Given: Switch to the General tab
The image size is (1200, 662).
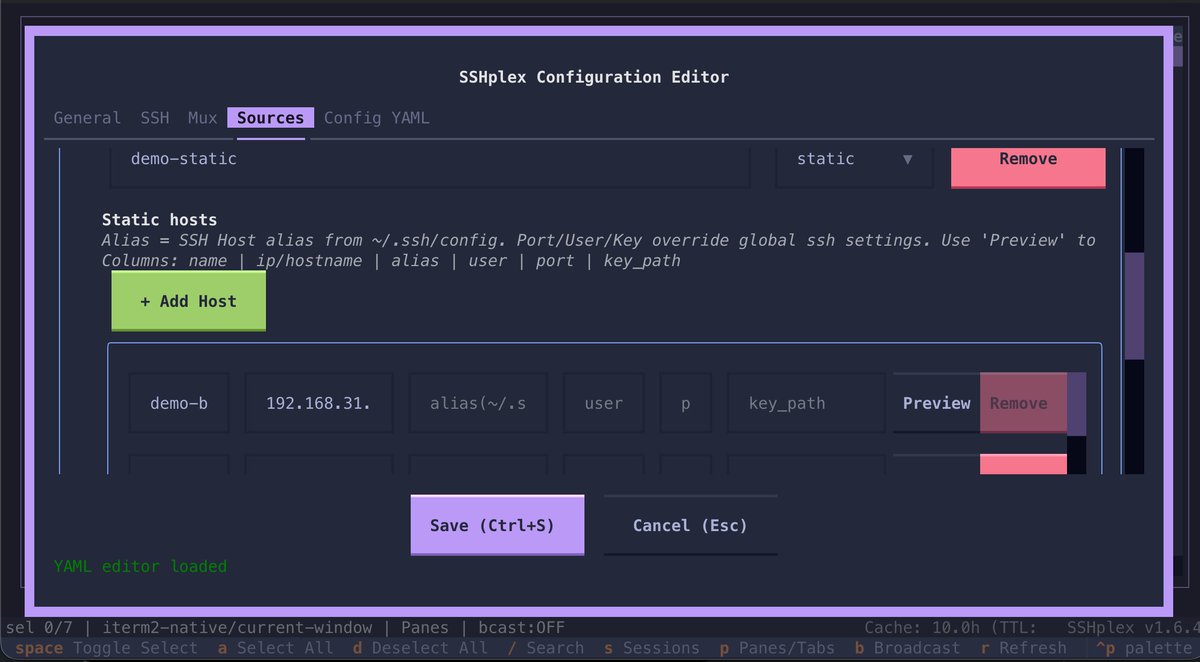Looking at the screenshot, I should [87, 118].
